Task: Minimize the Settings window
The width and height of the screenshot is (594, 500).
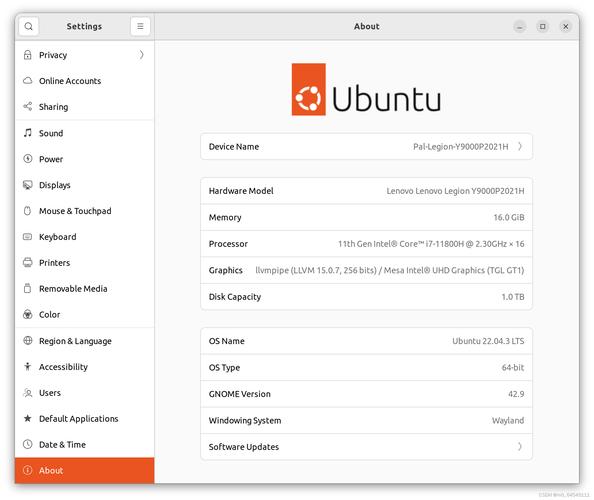Action: point(520,27)
